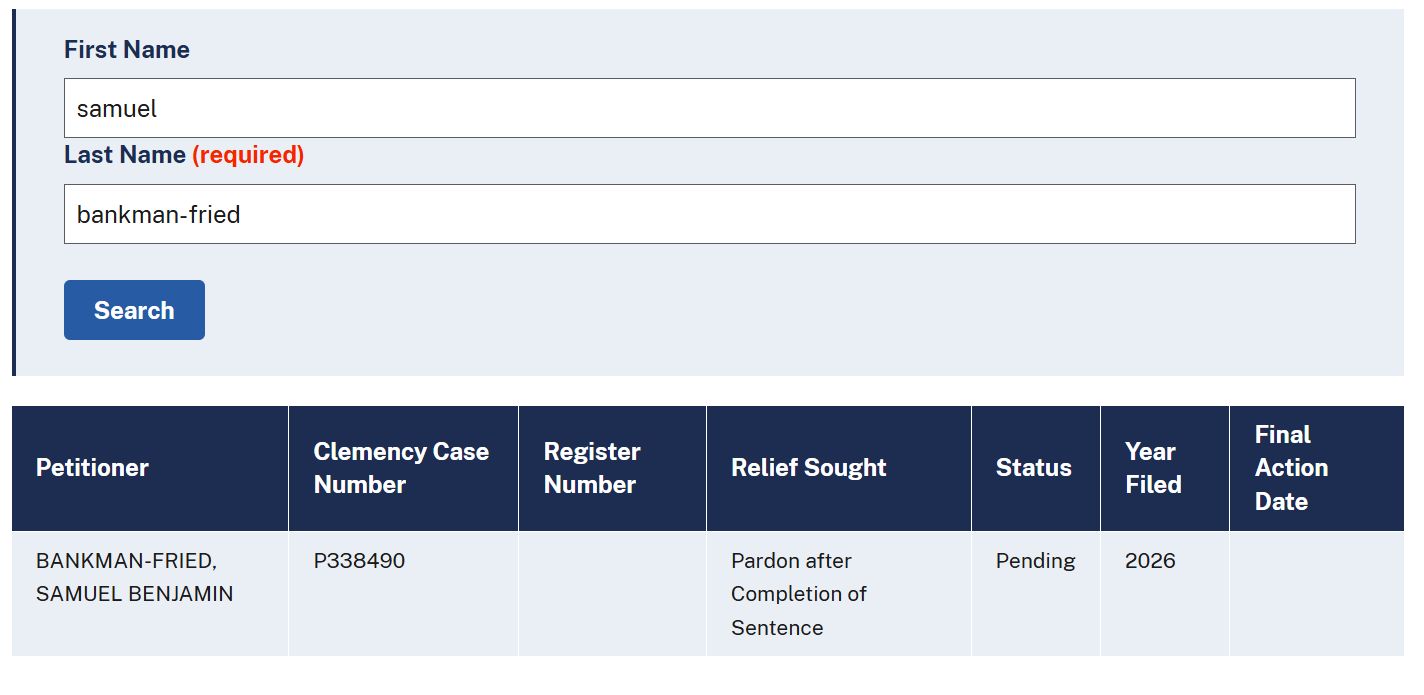Click the Last Name (required) label
Screen dimensions: 1424x695
pyautogui.click(x=184, y=155)
